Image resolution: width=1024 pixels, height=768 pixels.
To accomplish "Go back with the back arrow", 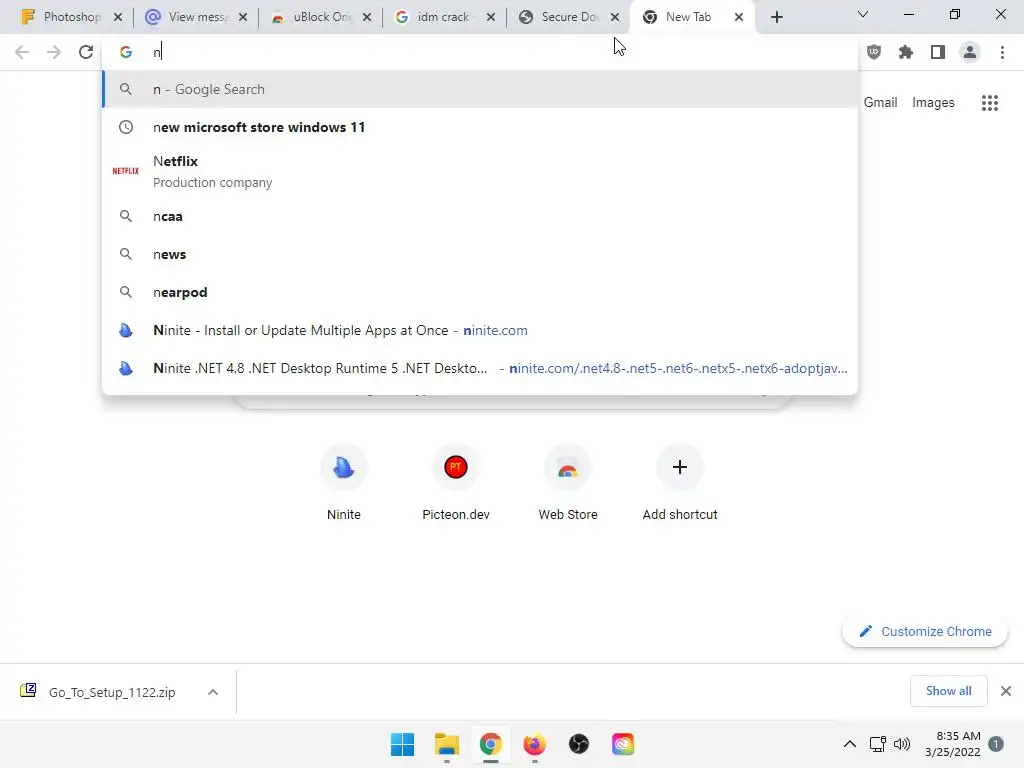I will tap(22, 52).
